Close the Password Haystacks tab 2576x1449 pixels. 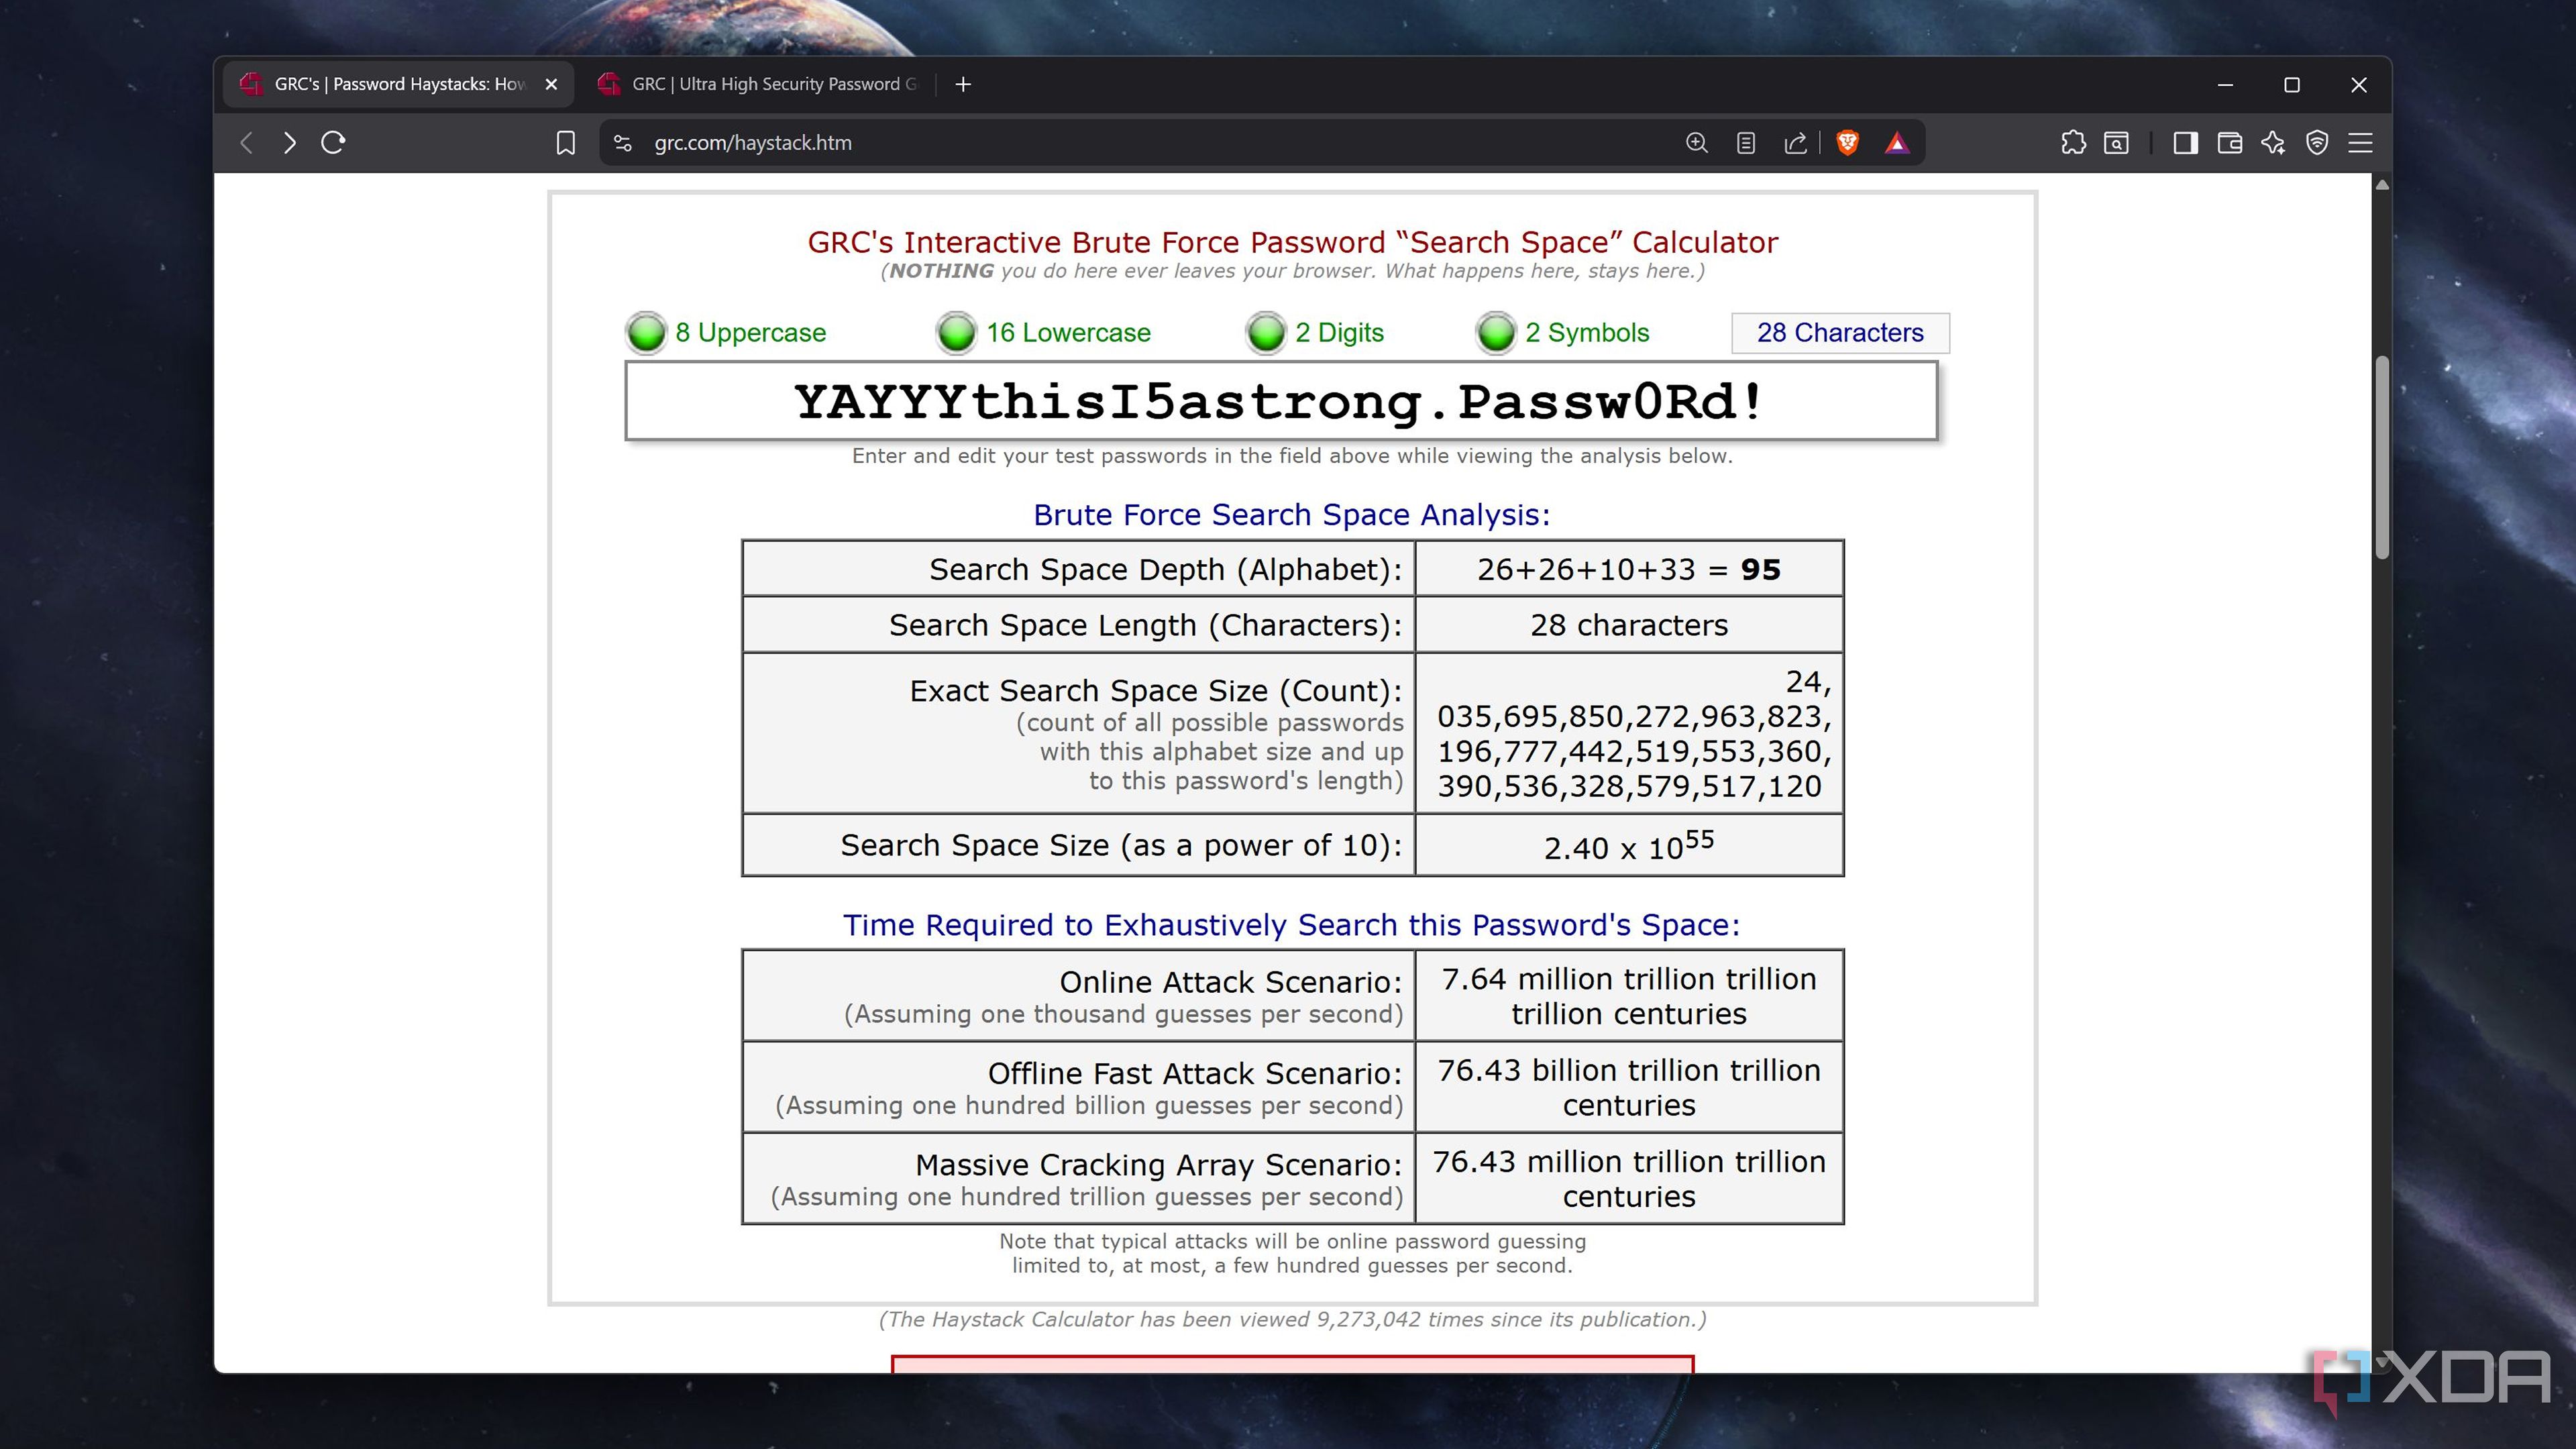click(x=551, y=84)
